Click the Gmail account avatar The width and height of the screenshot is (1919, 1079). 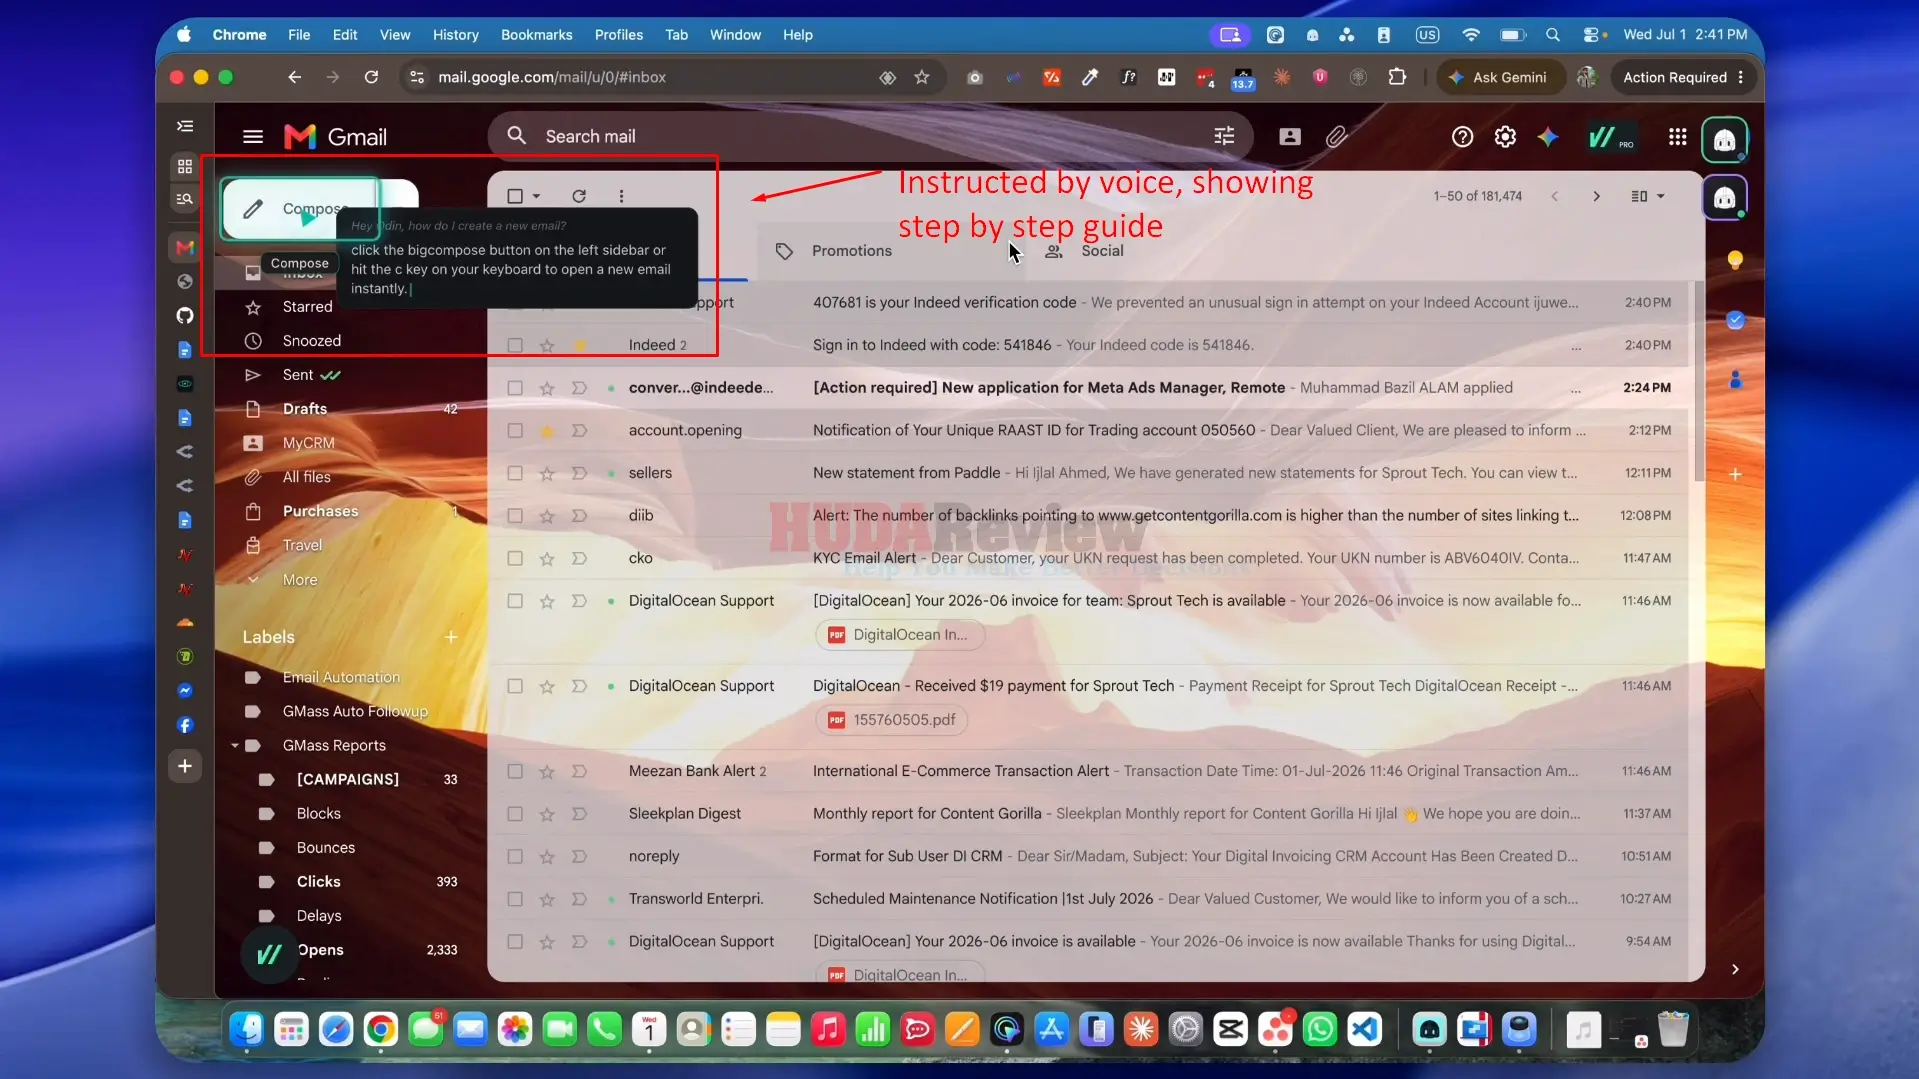tap(1724, 139)
